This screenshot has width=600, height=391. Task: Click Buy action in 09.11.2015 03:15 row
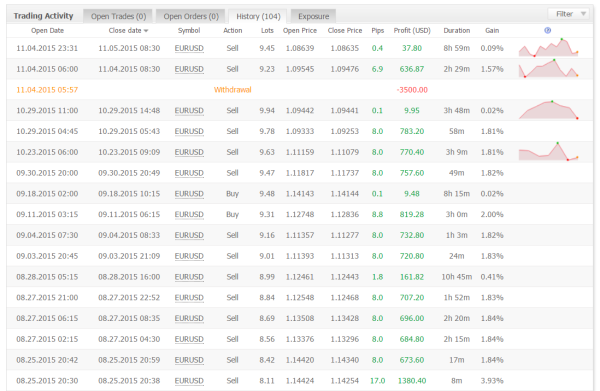tap(233, 215)
